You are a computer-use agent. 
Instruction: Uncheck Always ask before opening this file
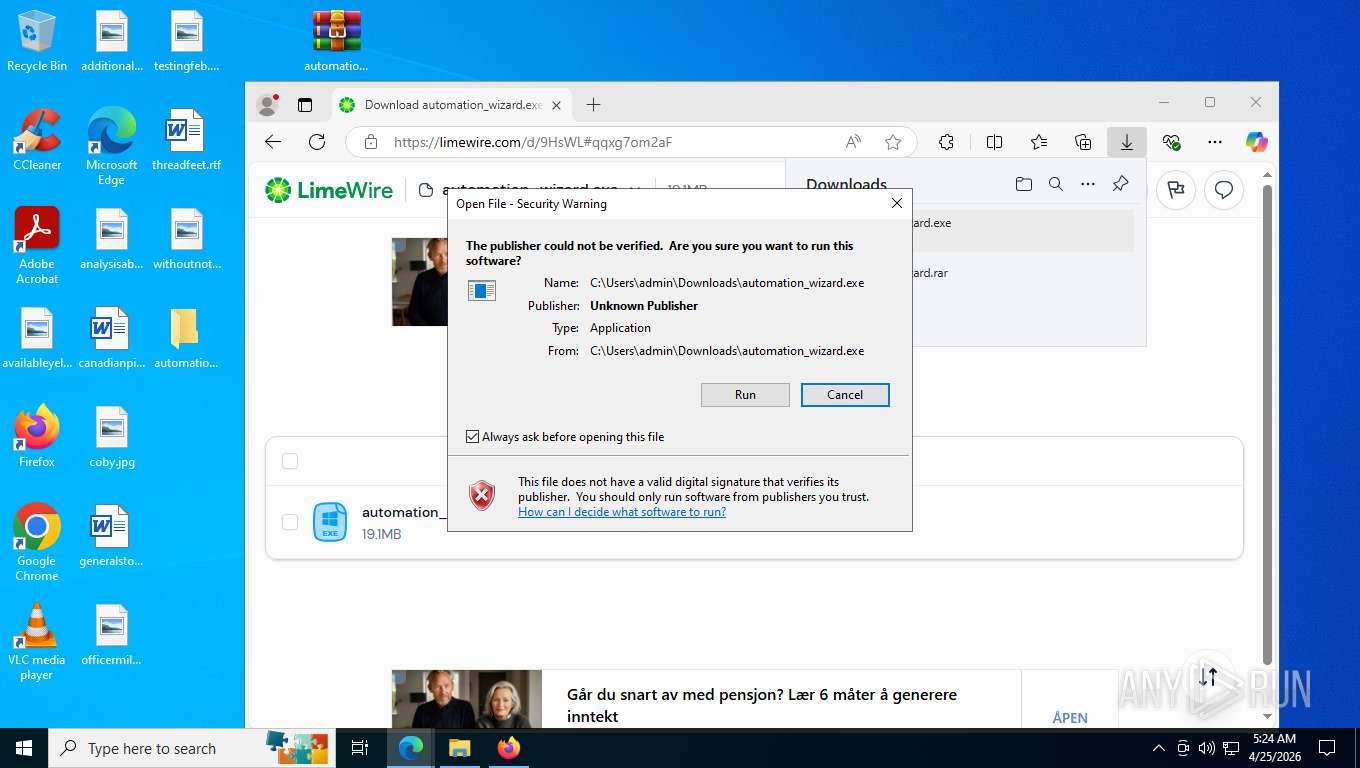(473, 437)
